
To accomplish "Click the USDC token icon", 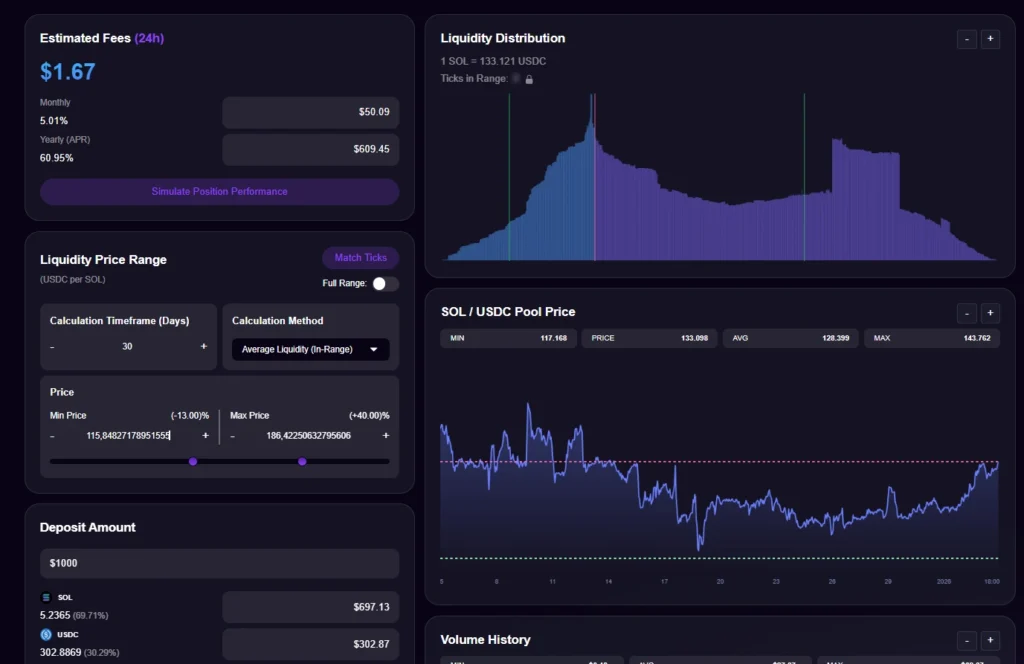I will (45, 634).
